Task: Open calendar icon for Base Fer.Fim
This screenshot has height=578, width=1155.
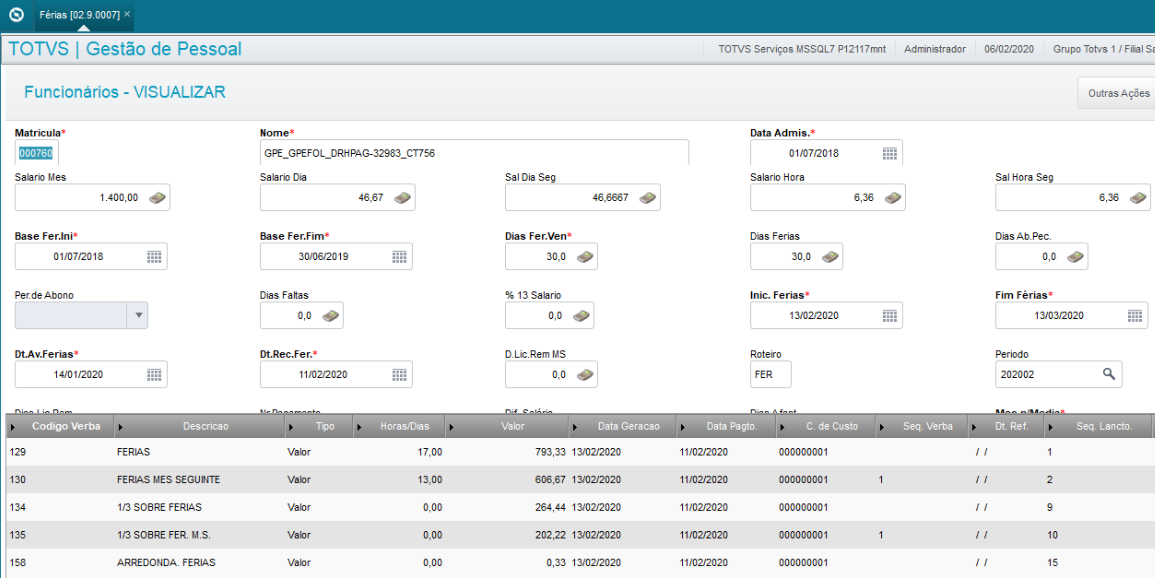Action: click(399, 256)
